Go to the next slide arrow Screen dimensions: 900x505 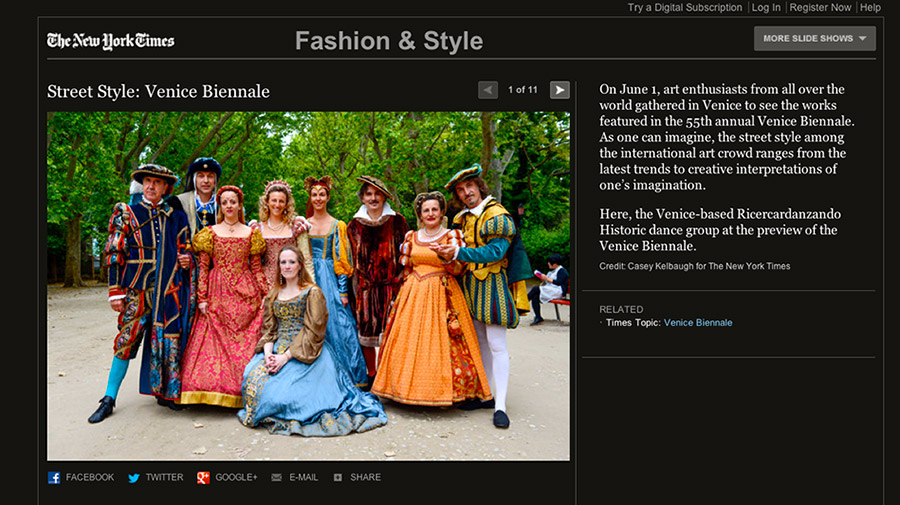[560, 90]
